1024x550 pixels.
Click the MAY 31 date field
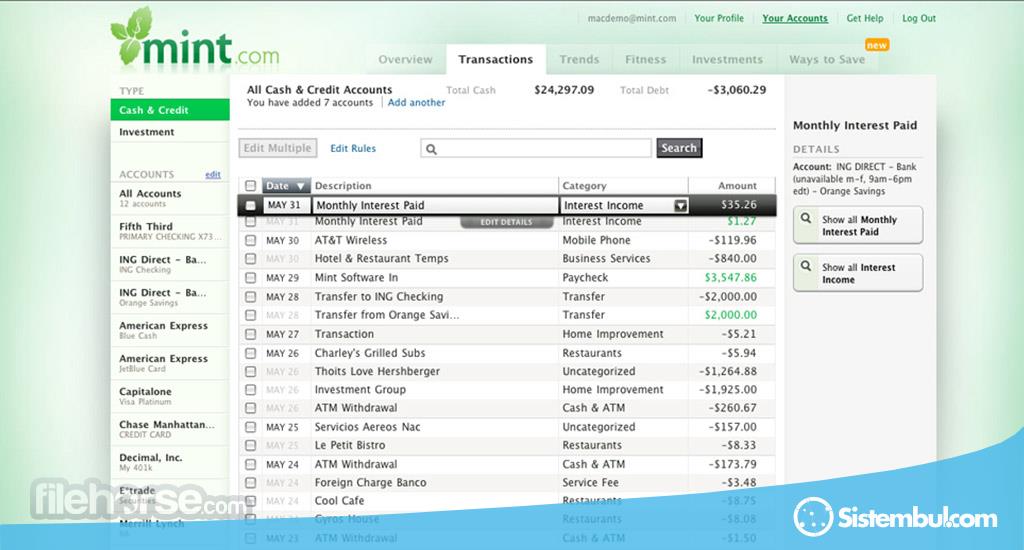tap(286, 205)
